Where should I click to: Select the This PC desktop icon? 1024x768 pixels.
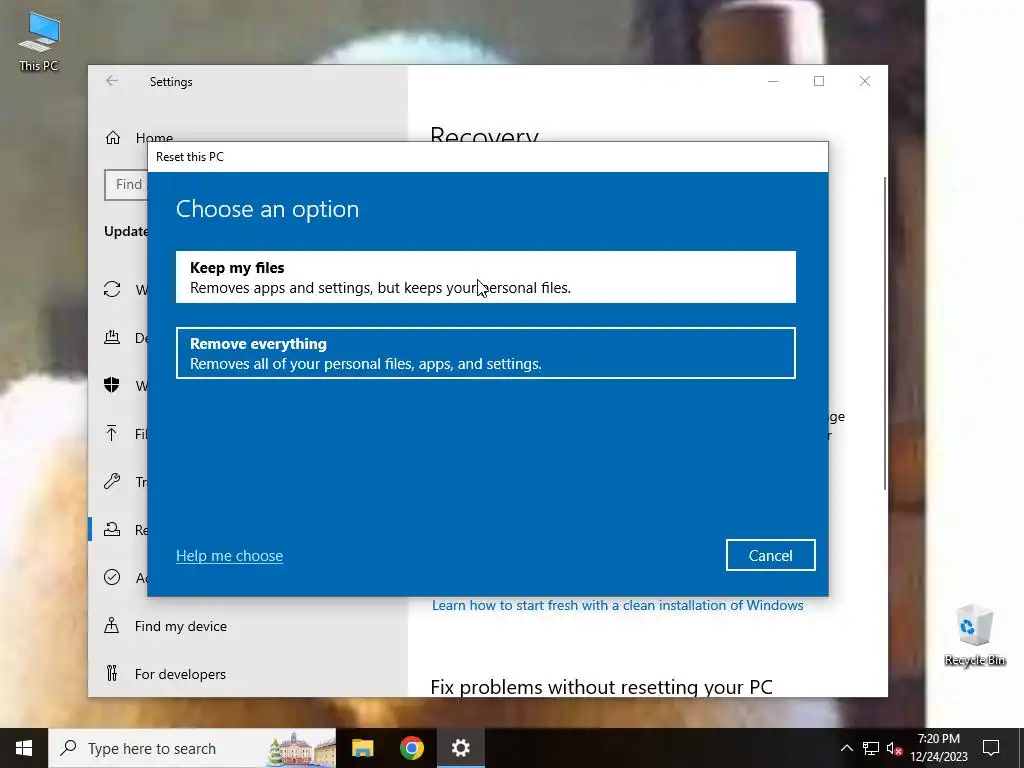(39, 42)
